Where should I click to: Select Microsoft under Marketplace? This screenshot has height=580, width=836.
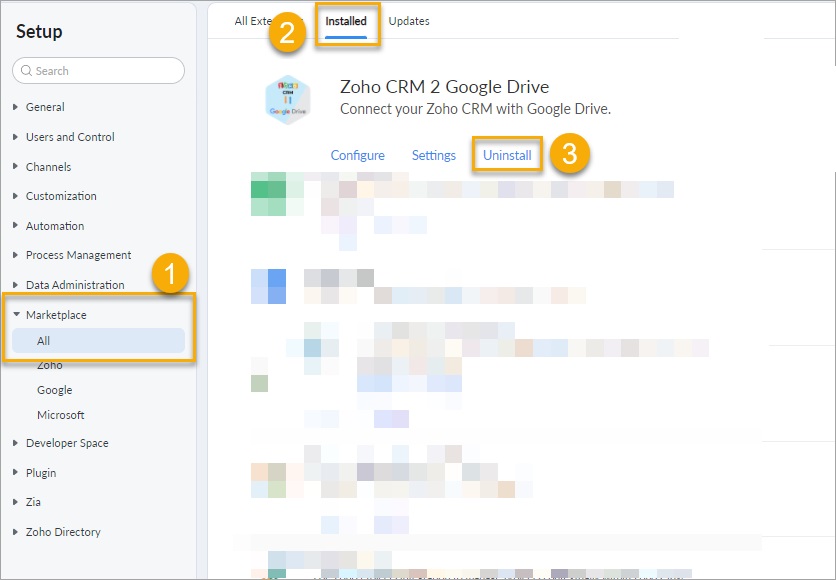61,415
